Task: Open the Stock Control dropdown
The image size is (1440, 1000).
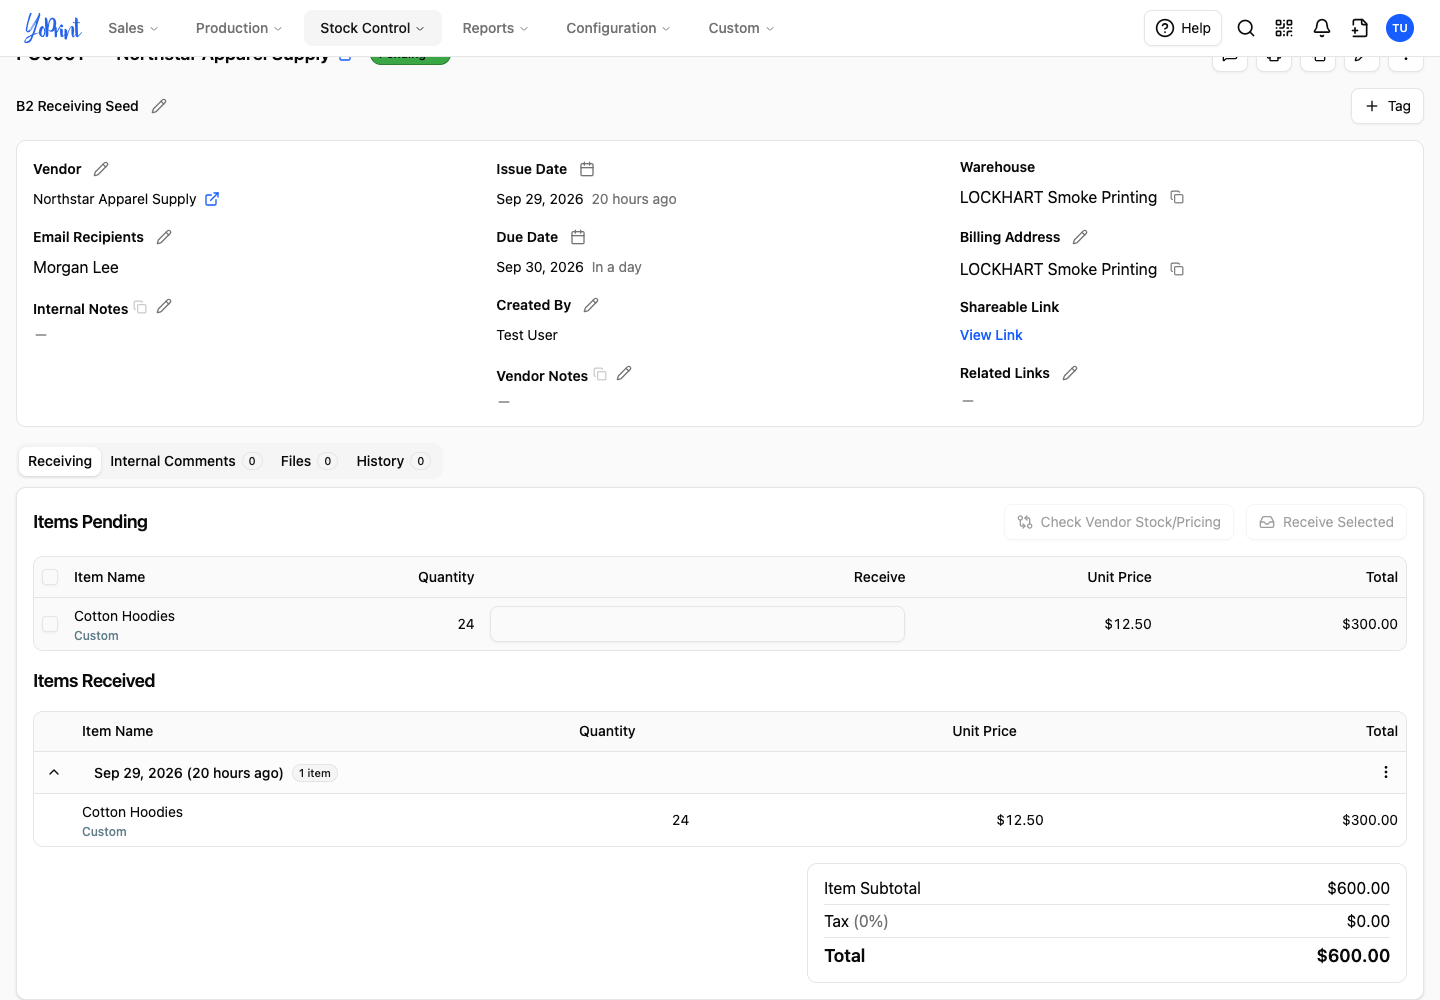Action: point(372,28)
